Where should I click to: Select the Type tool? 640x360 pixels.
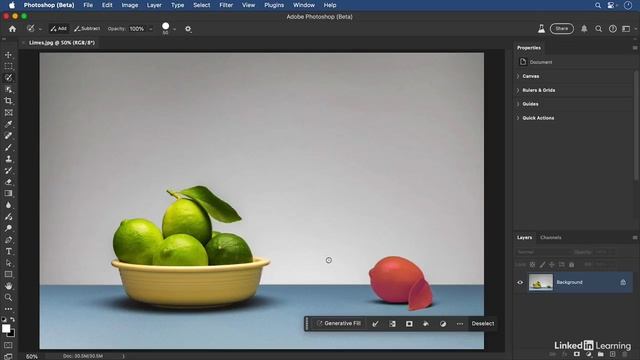[x=8, y=251]
